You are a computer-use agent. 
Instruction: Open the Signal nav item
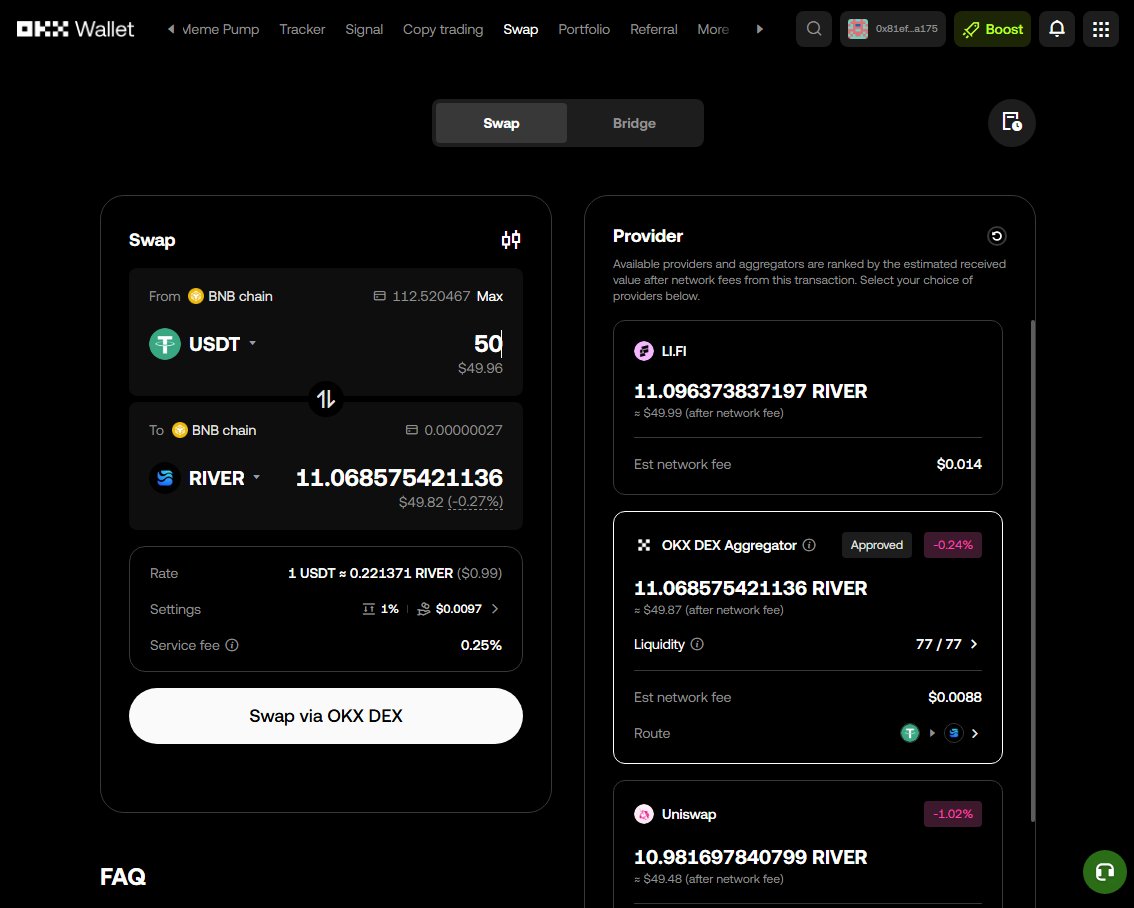364,29
